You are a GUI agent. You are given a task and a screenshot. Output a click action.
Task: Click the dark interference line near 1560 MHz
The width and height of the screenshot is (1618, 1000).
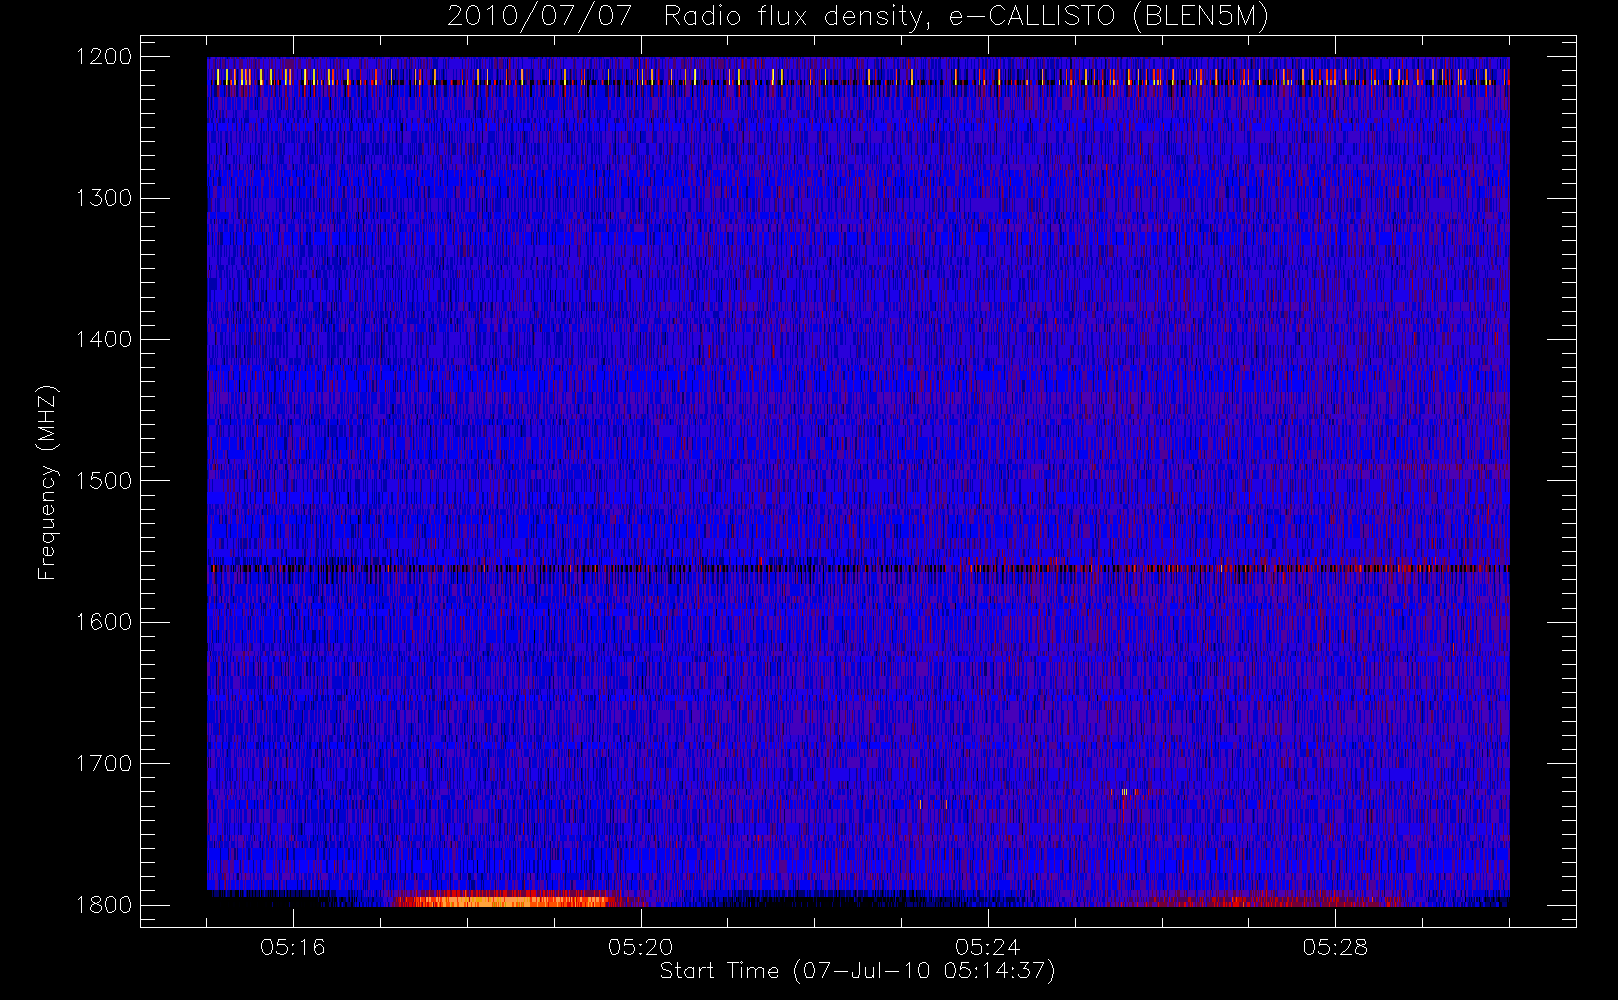(x=858, y=568)
